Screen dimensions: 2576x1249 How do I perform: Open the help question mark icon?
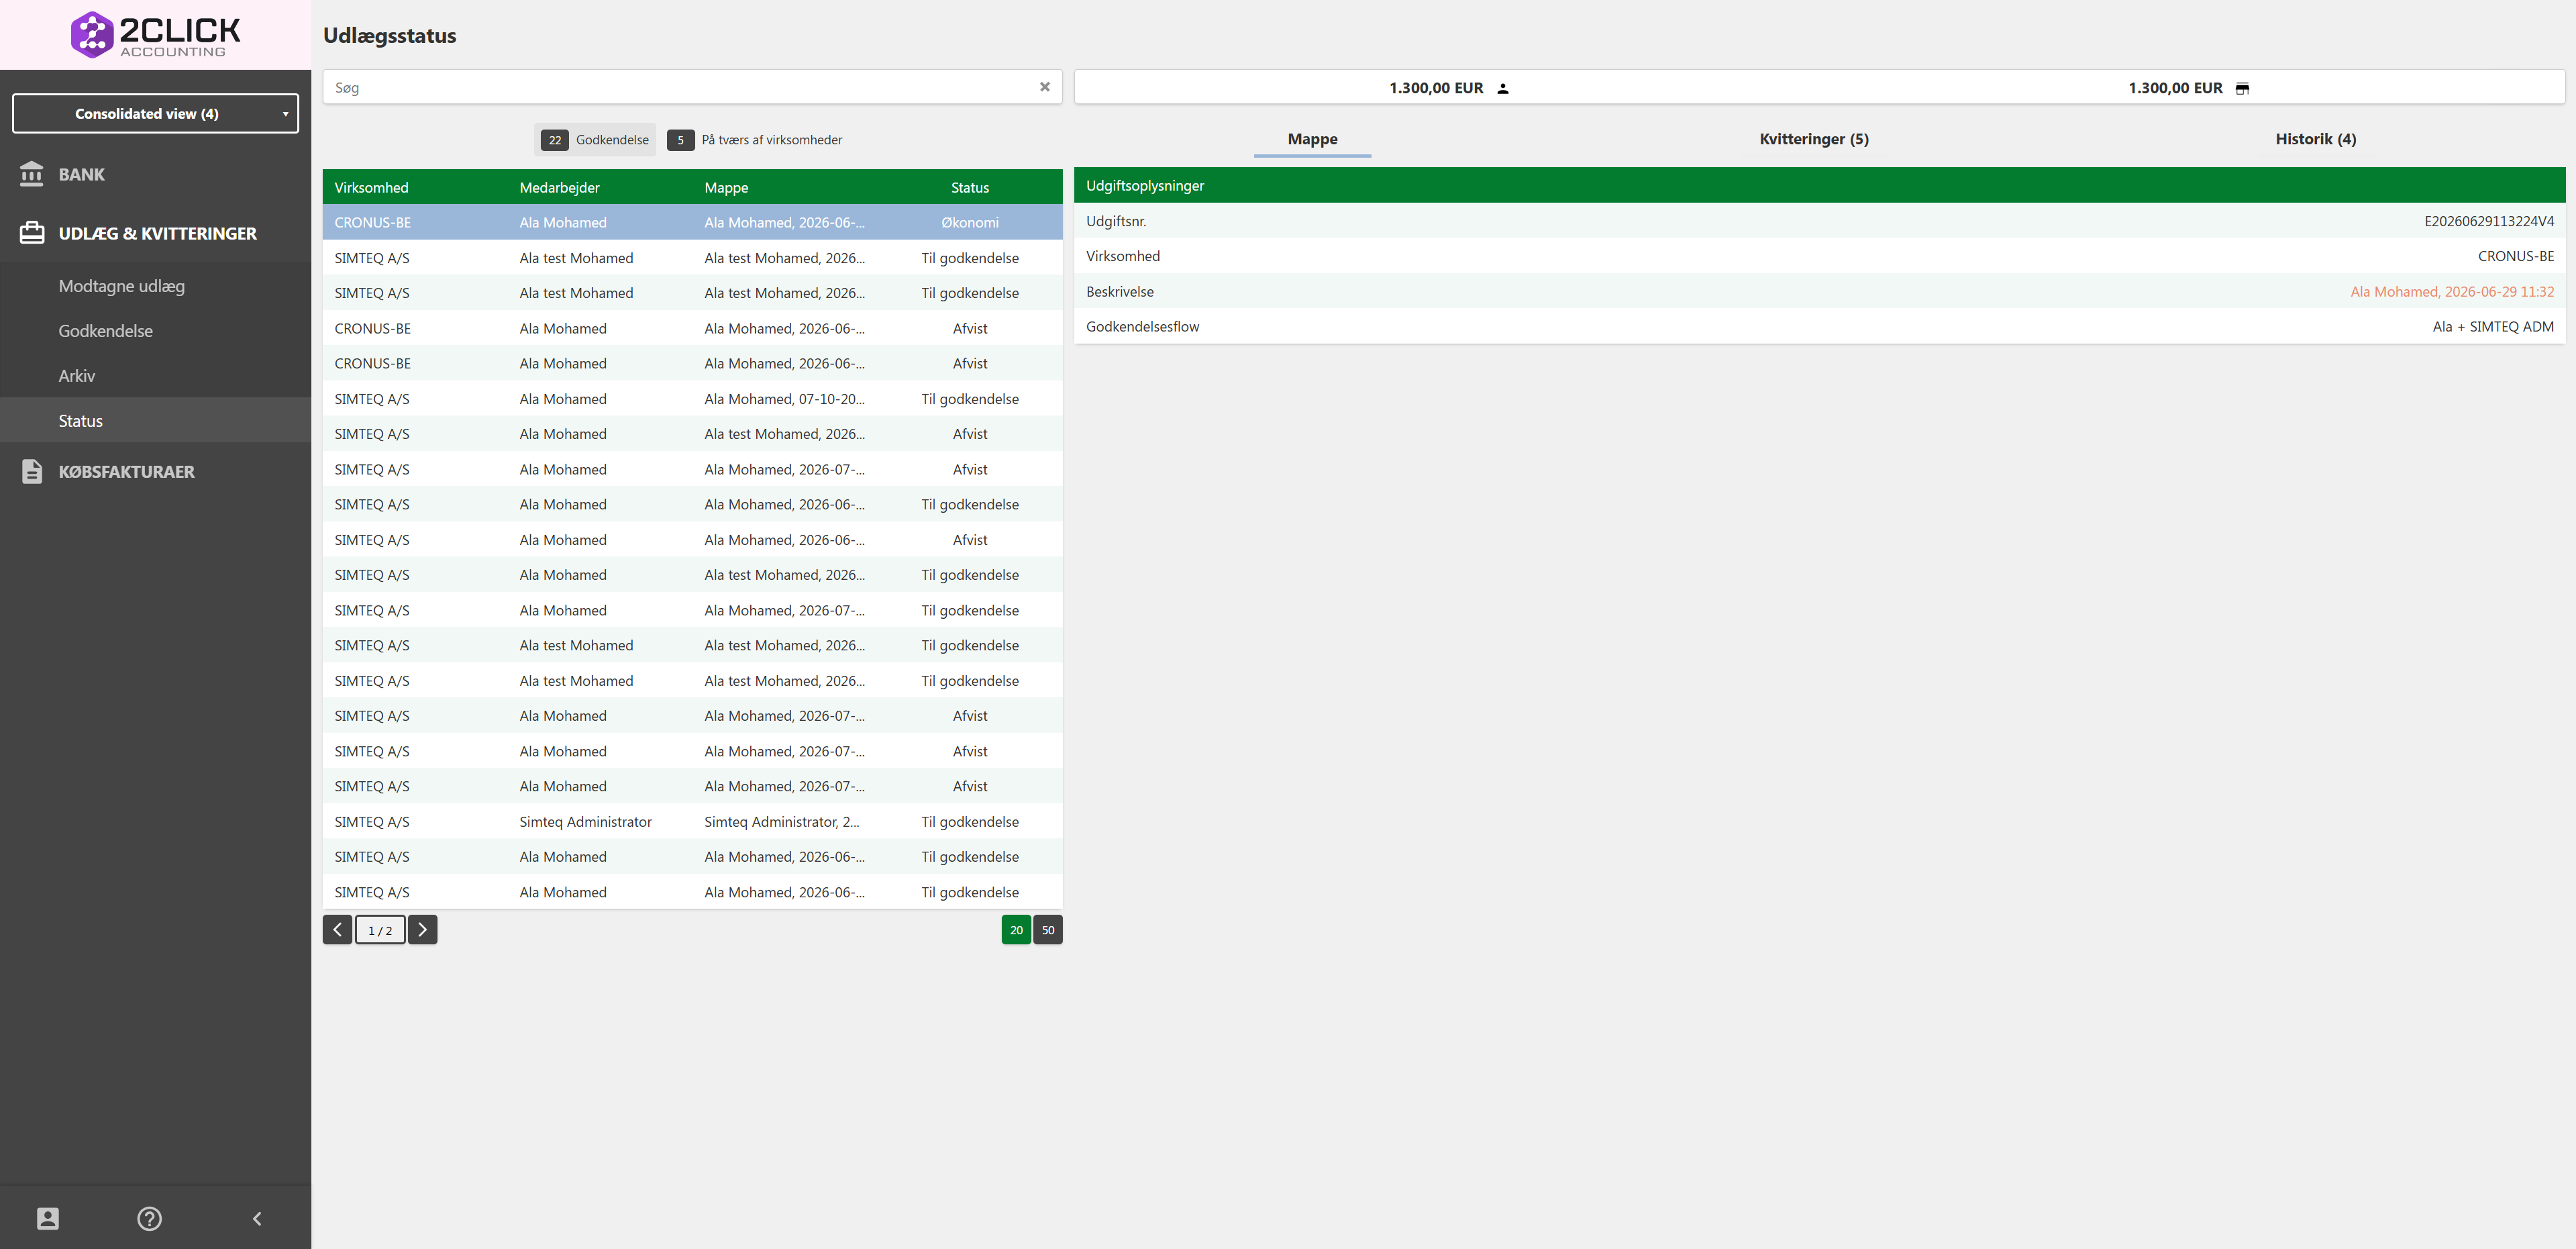149,1218
